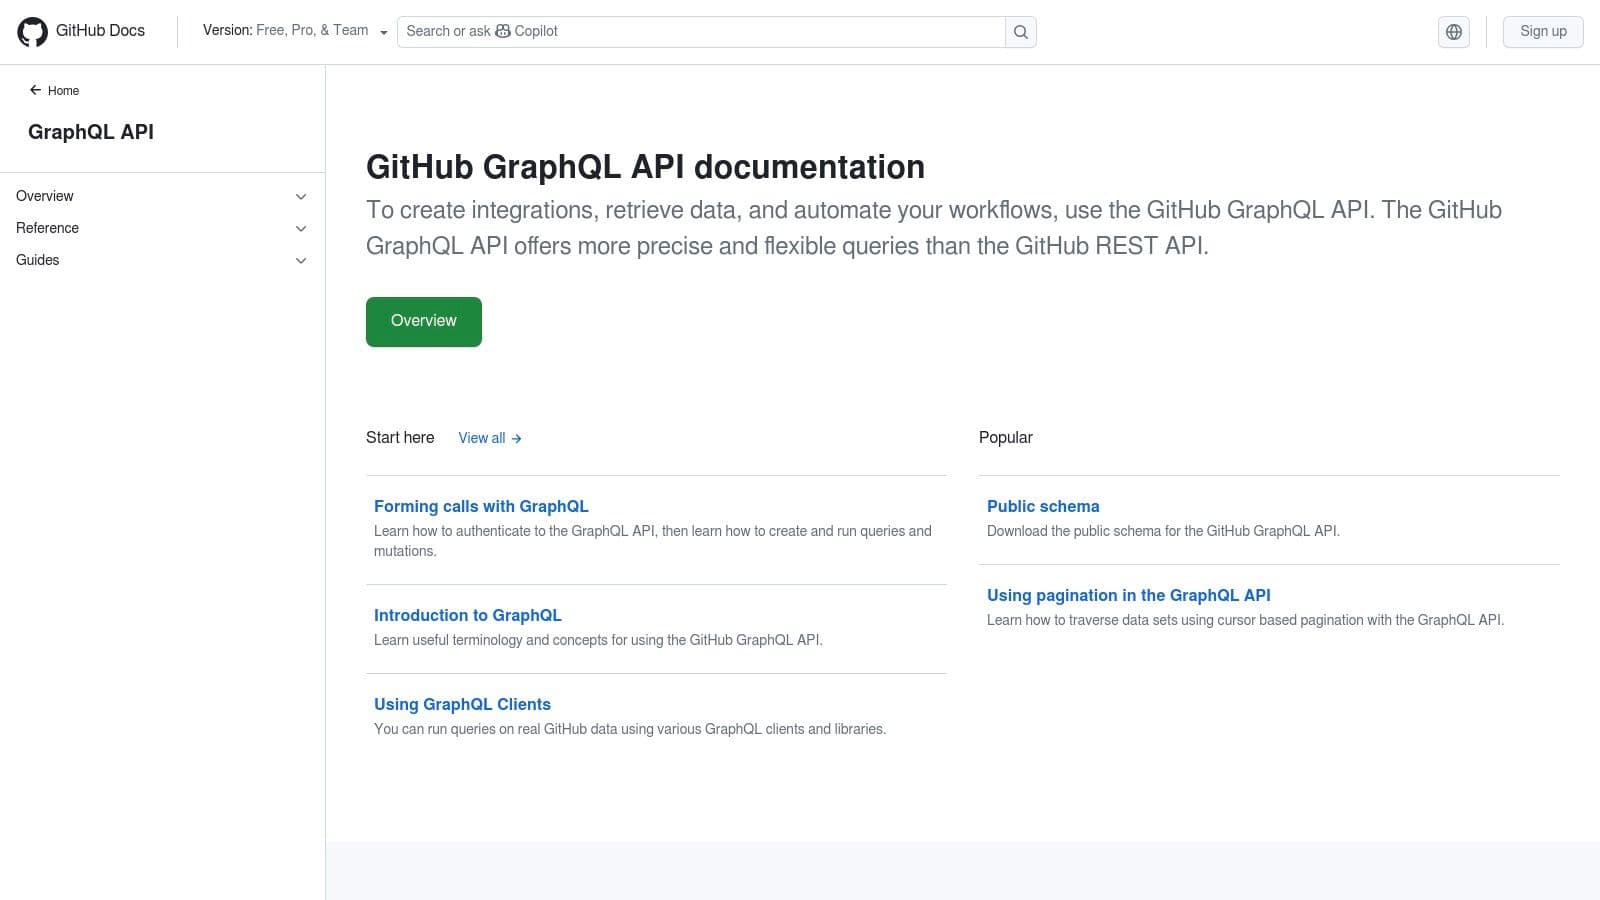The image size is (1600, 900).
Task: Click the left-pointing arrow beside the Home link
Action: point(36,90)
